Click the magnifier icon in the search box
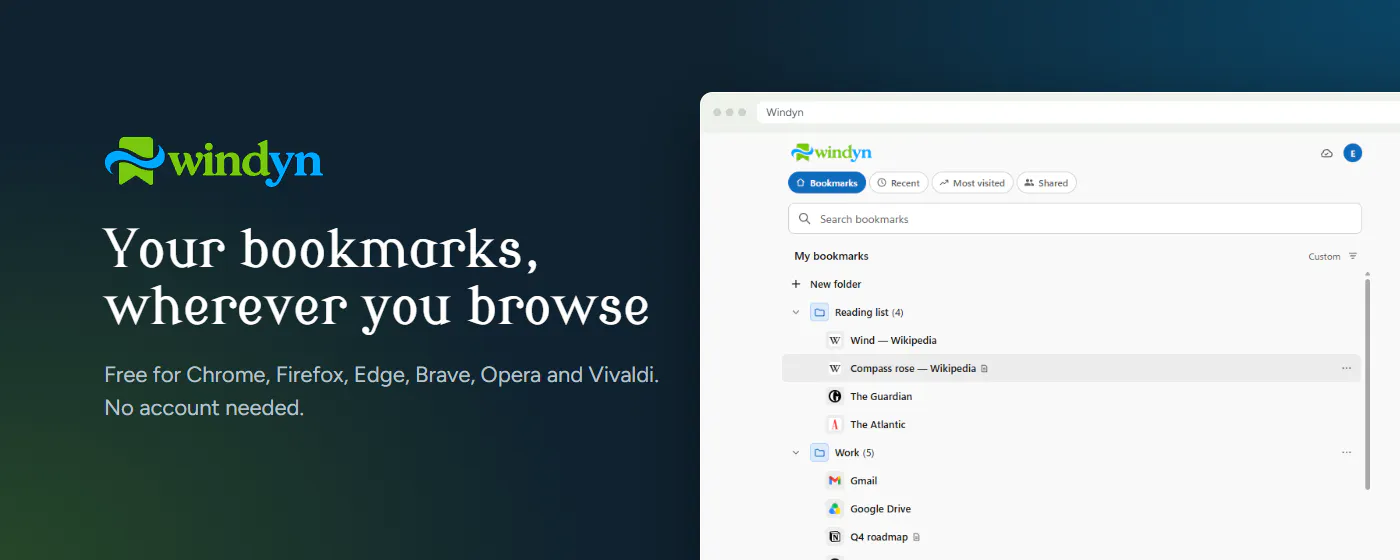This screenshot has height=560, width=1400. pos(805,219)
